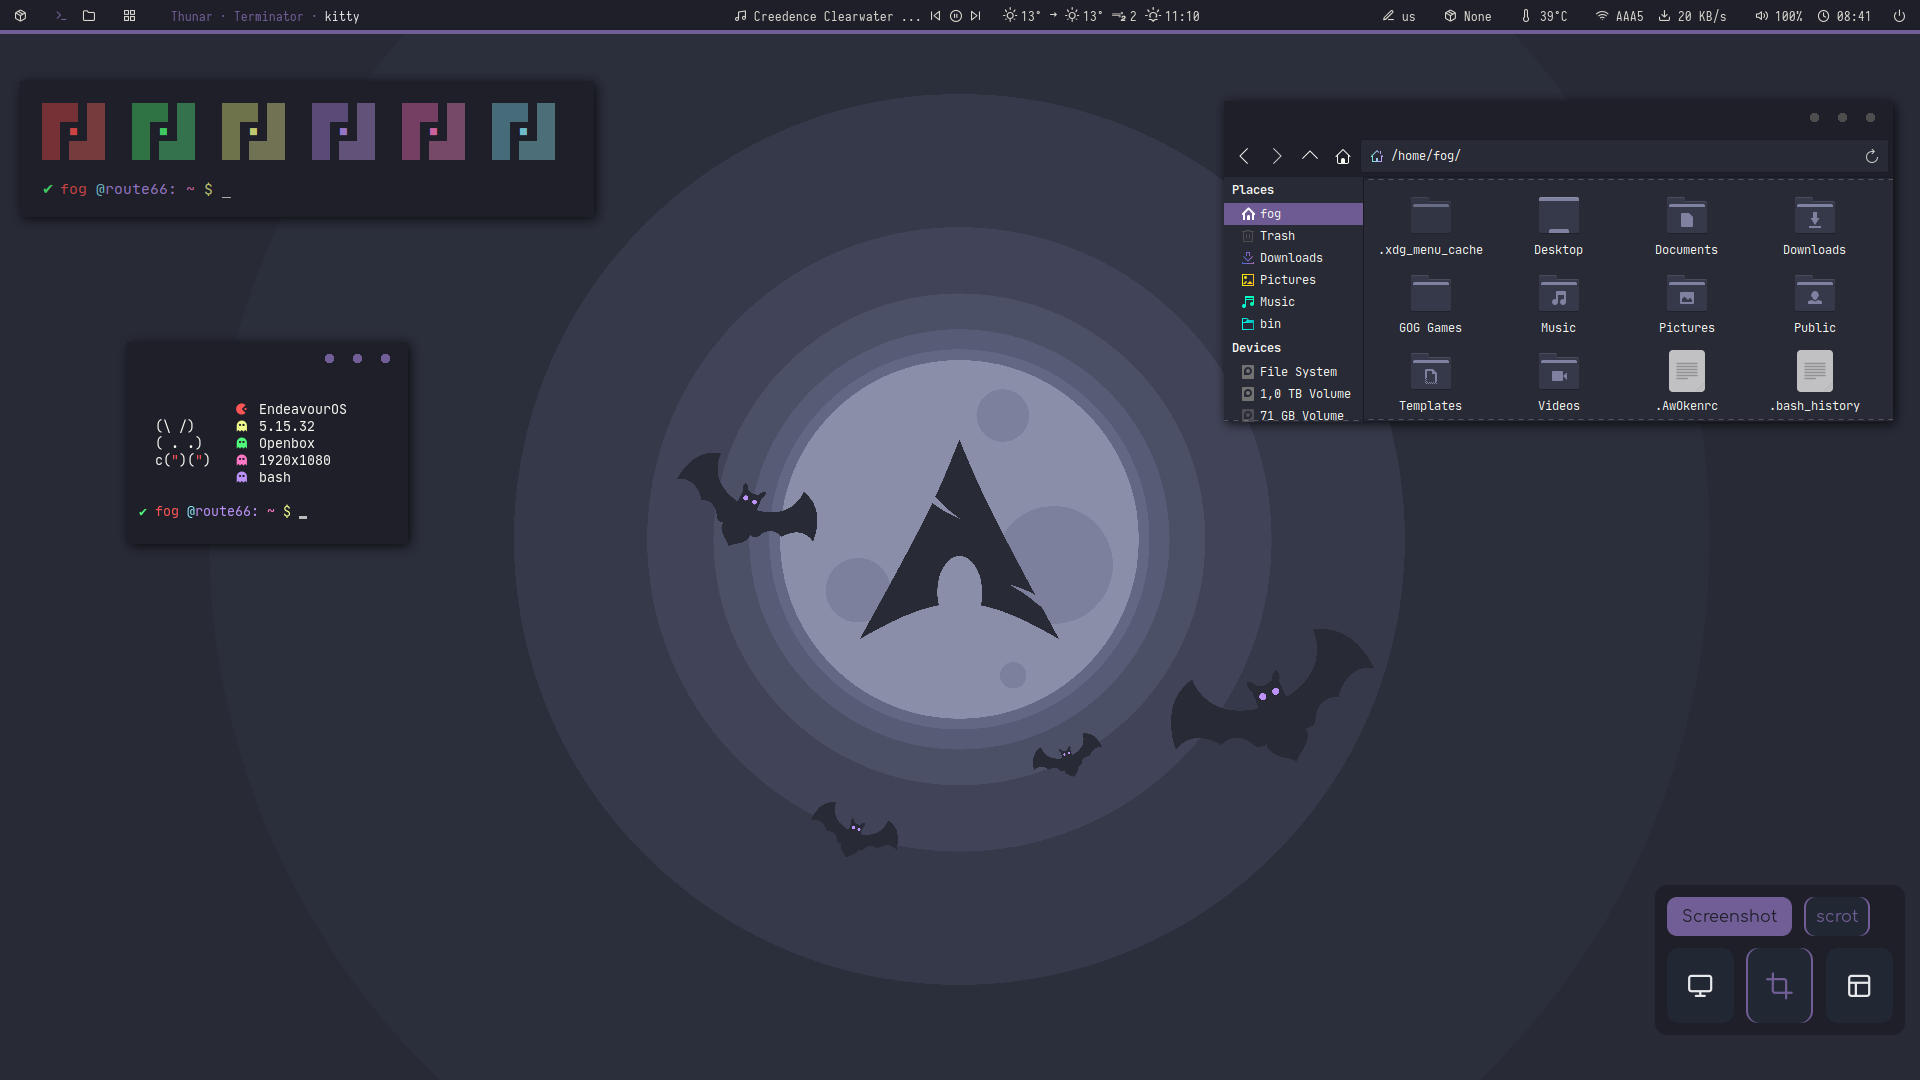The image size is (1920, 1080).
Task: Click the 08:41 clock in panel
Action: click(1845, 17)
